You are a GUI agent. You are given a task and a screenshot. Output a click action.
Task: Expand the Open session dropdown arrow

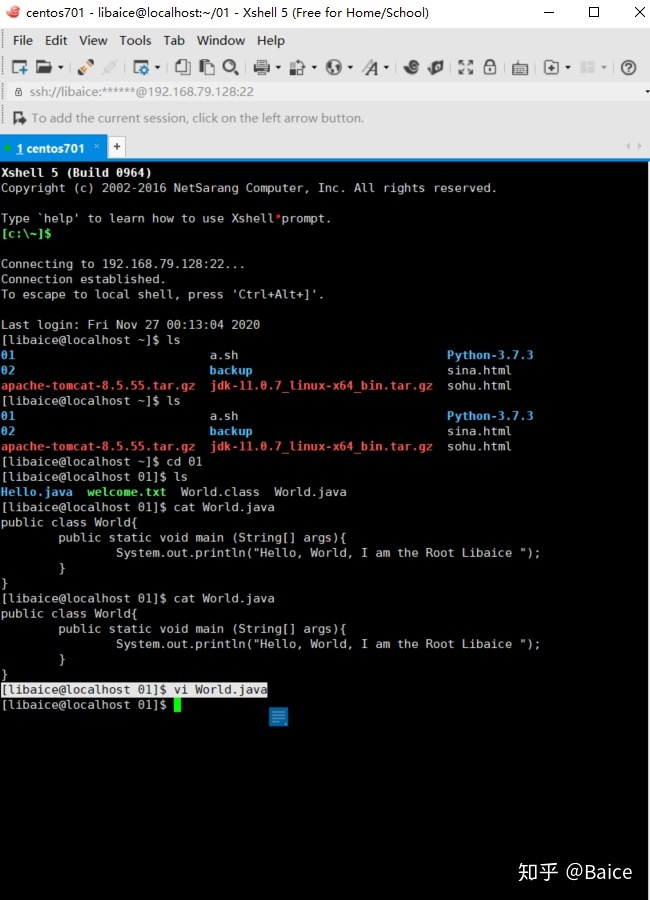tap(60, 68)
